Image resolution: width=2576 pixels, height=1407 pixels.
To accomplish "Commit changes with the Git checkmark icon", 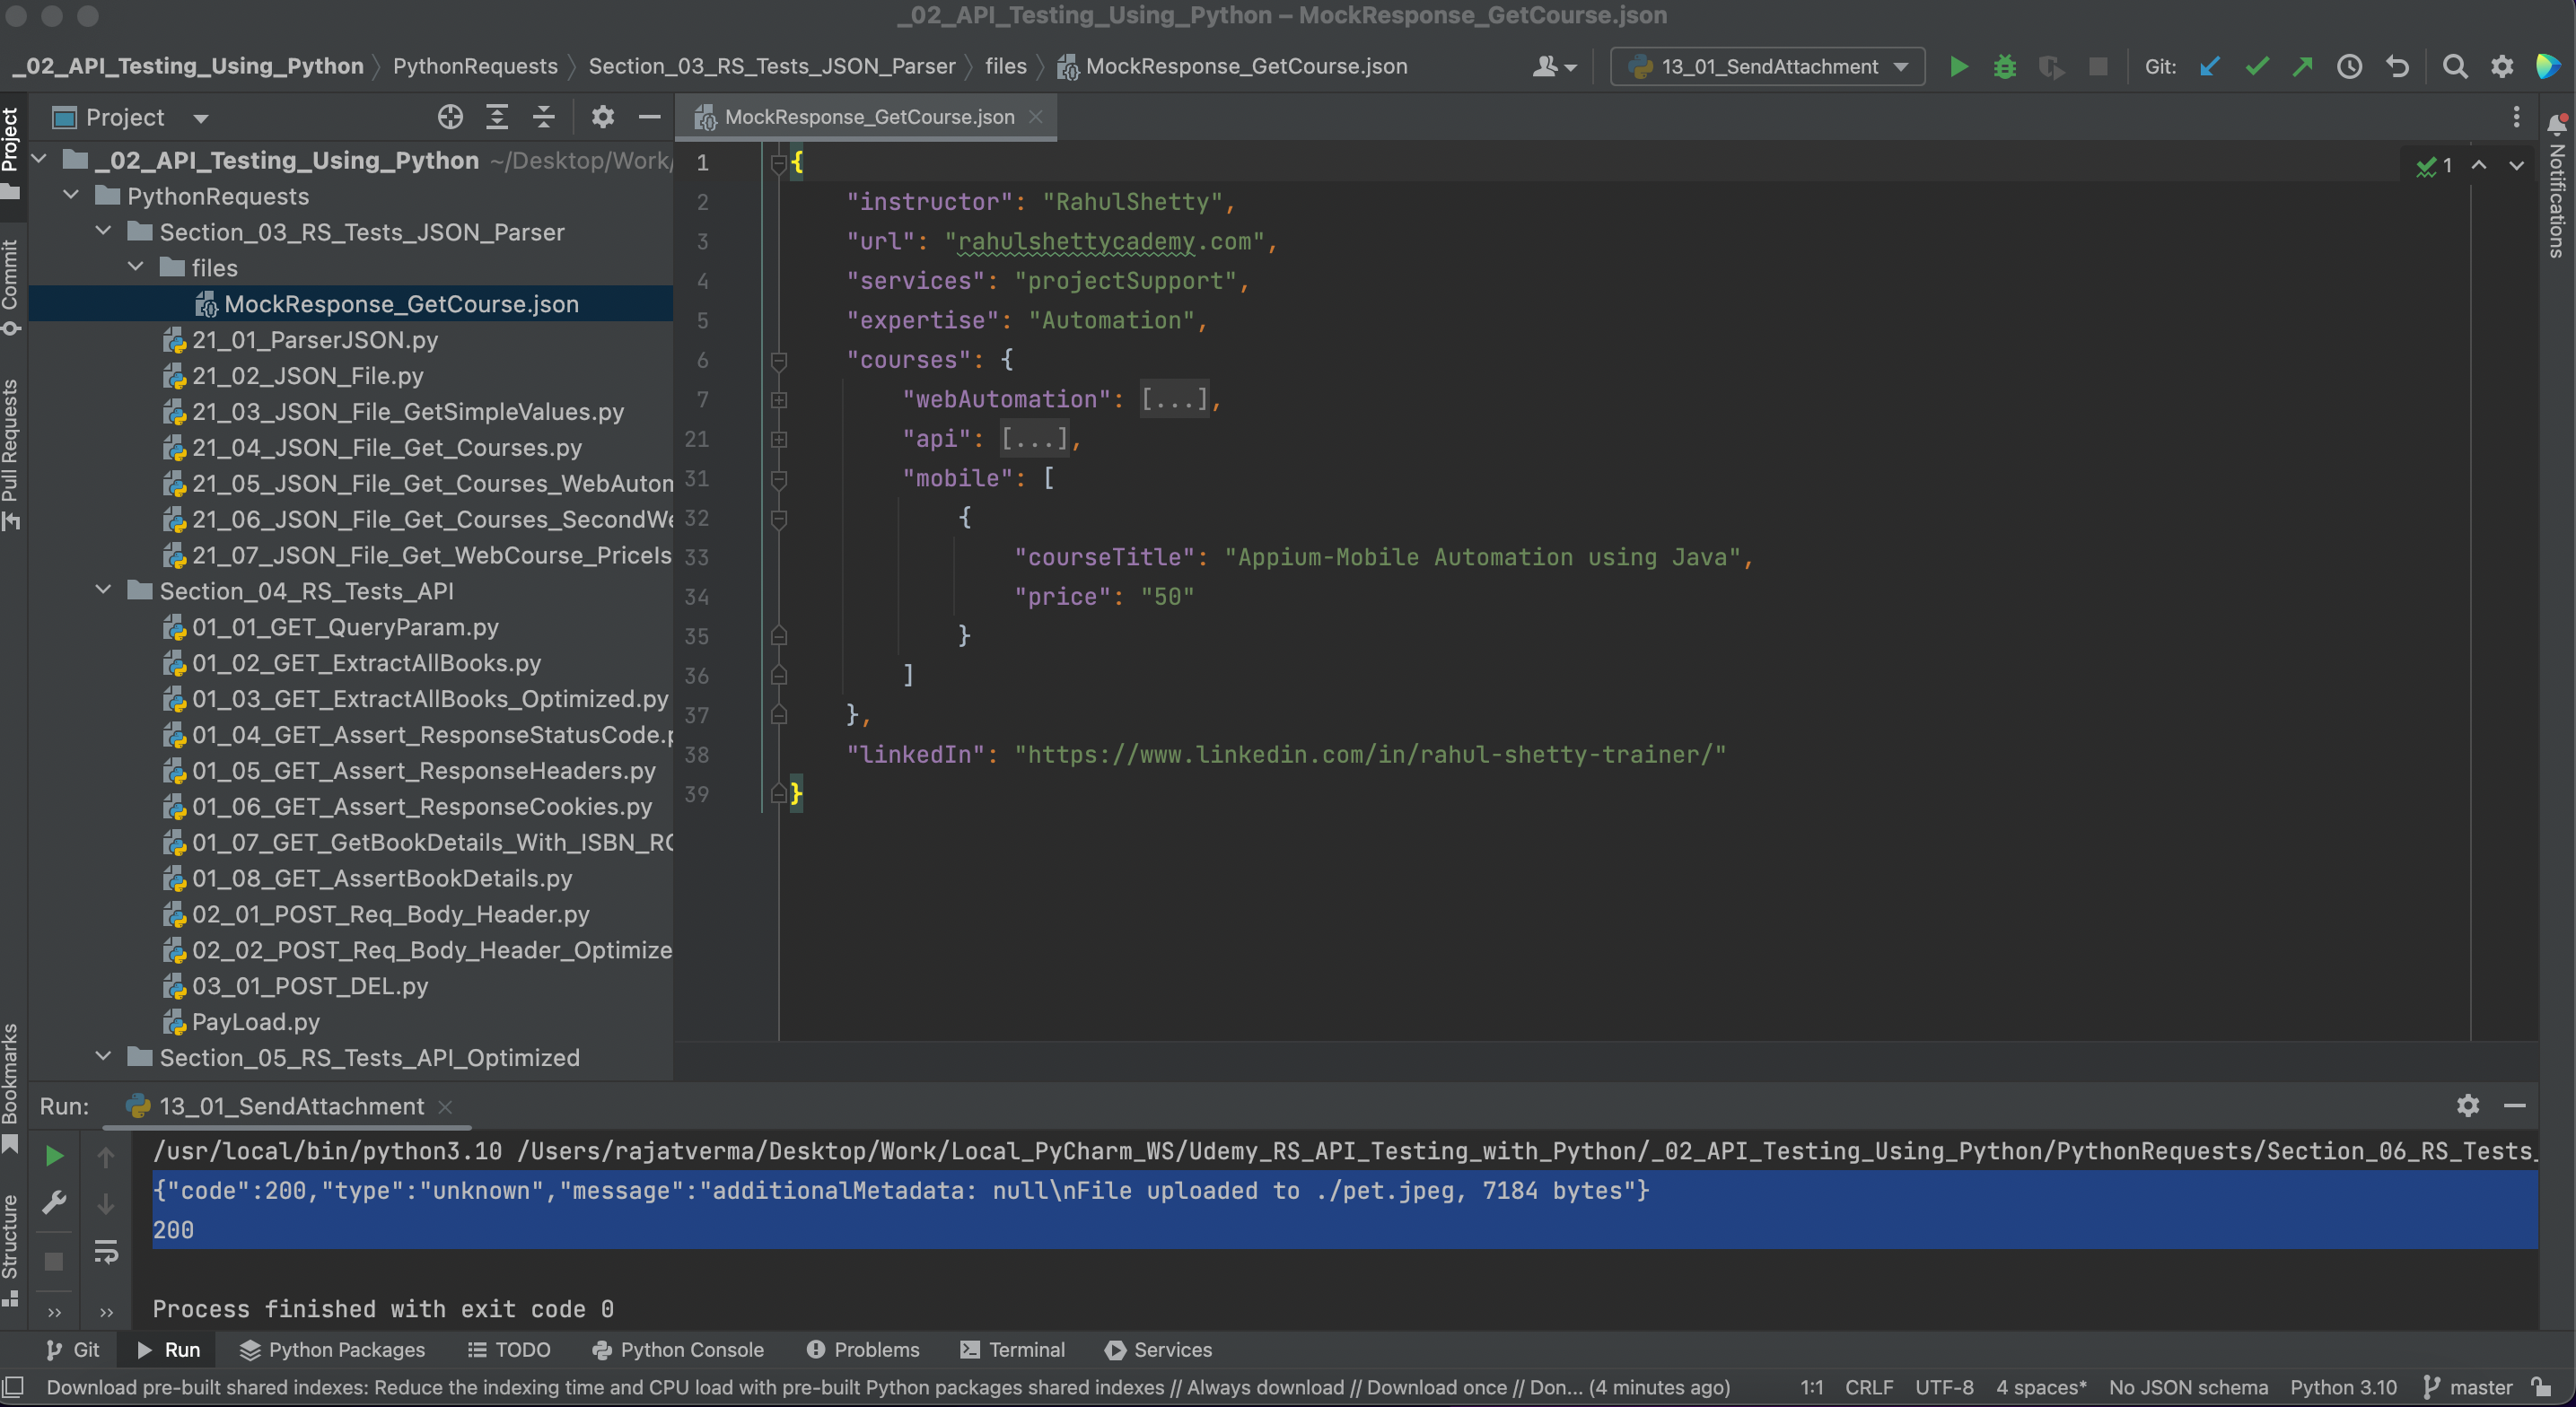I will [2256, 67].
